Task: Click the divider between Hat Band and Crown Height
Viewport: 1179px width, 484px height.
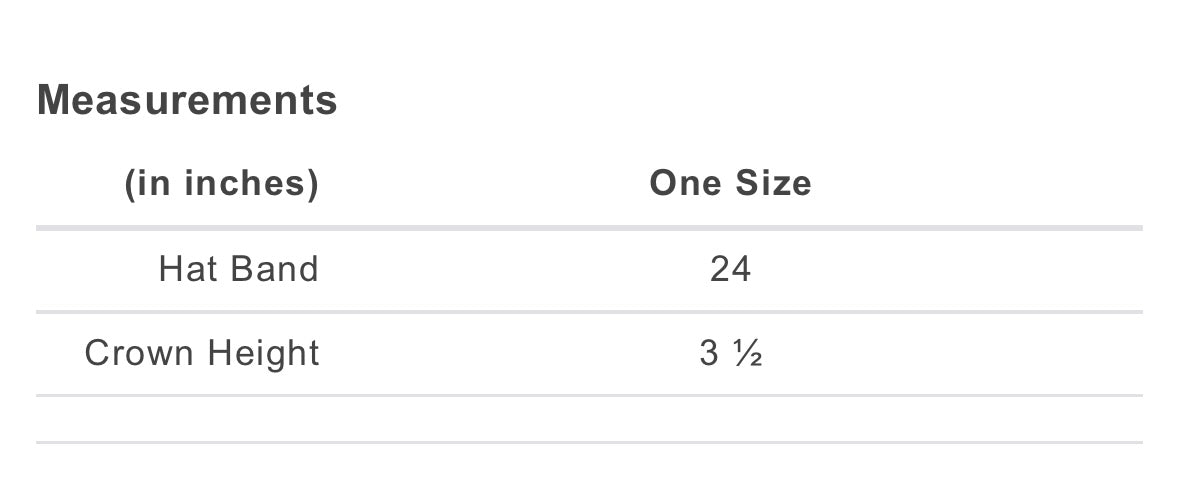Action: (588, 312)
